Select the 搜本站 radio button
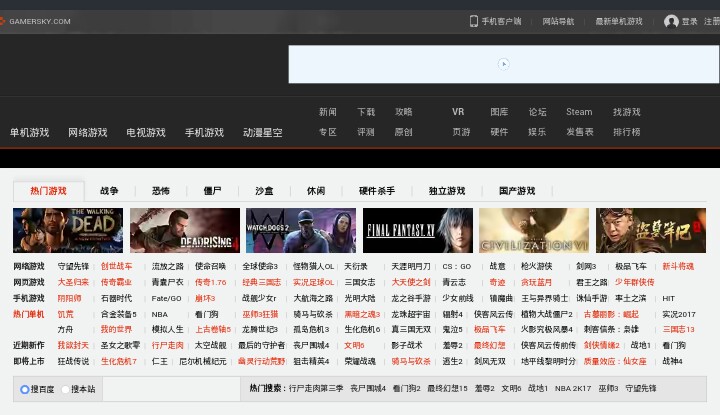This screenshot has height=415, width=720. [65, 389]
